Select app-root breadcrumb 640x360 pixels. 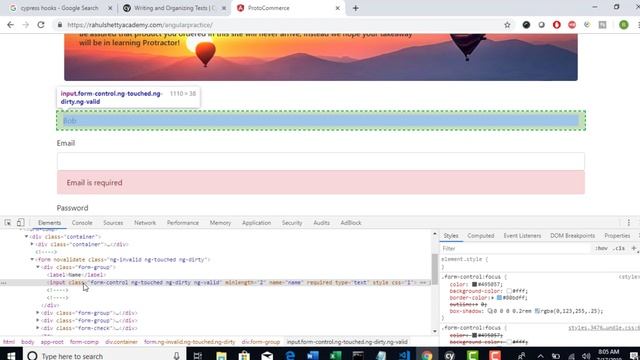[52, 342]
